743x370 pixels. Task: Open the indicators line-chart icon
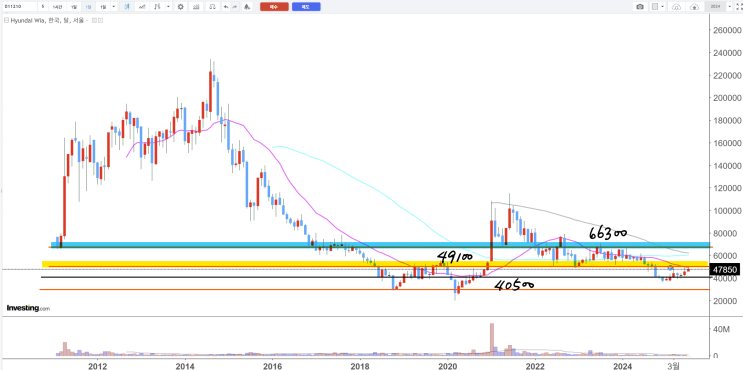coord(141,7)
